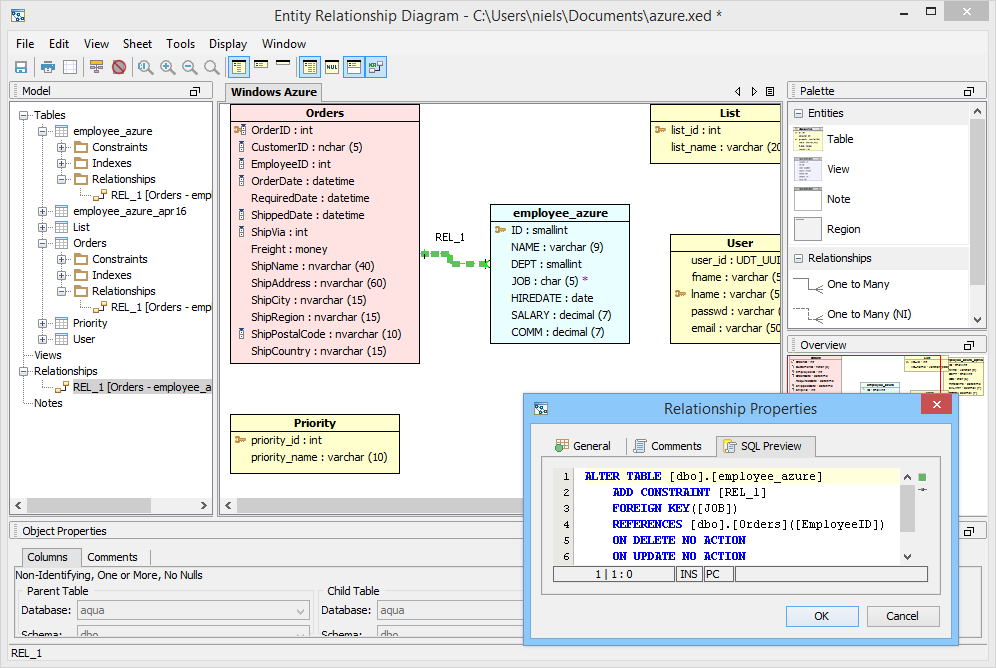Click the Overview diagram thumbnail
This screenshot has width=996, height=668.
[885, 375]
